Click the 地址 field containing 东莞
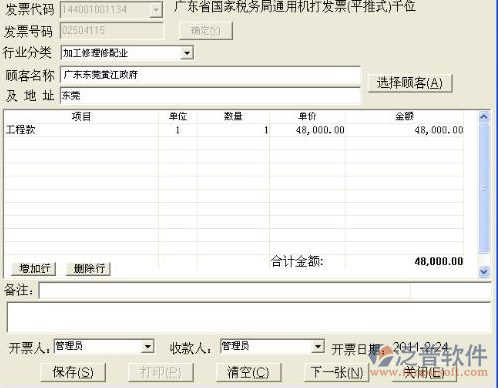The image size is (498, 388). point(210,96)
